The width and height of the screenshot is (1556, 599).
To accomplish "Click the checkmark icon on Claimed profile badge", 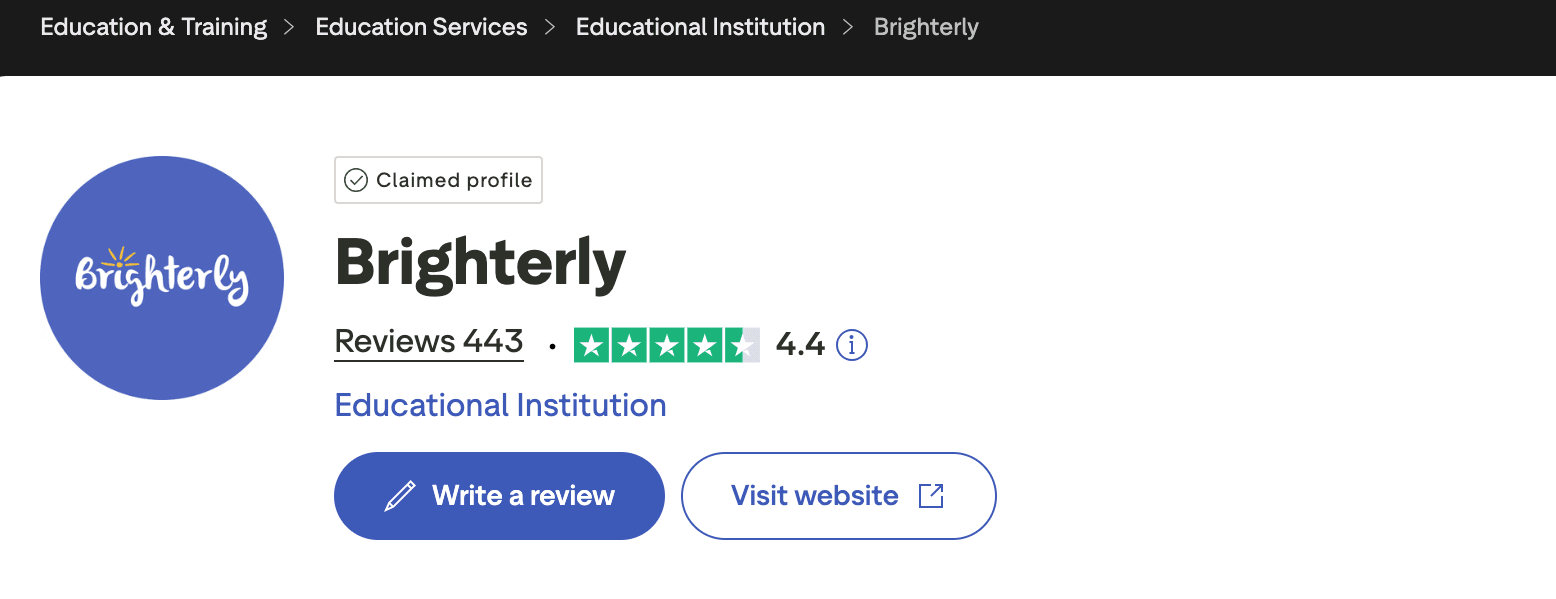I will click(x=356, y=179).
